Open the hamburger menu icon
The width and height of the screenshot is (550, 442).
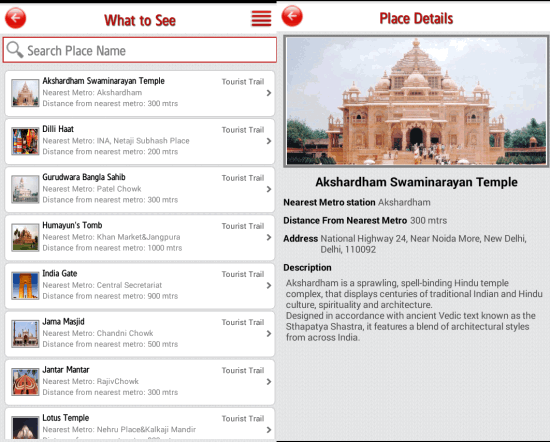point(261,18)
